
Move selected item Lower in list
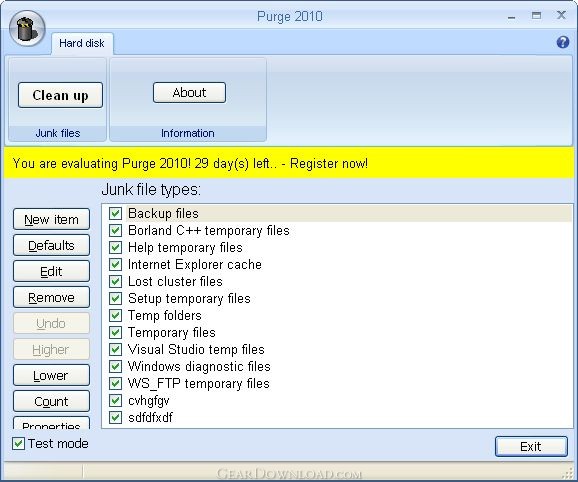51,376
